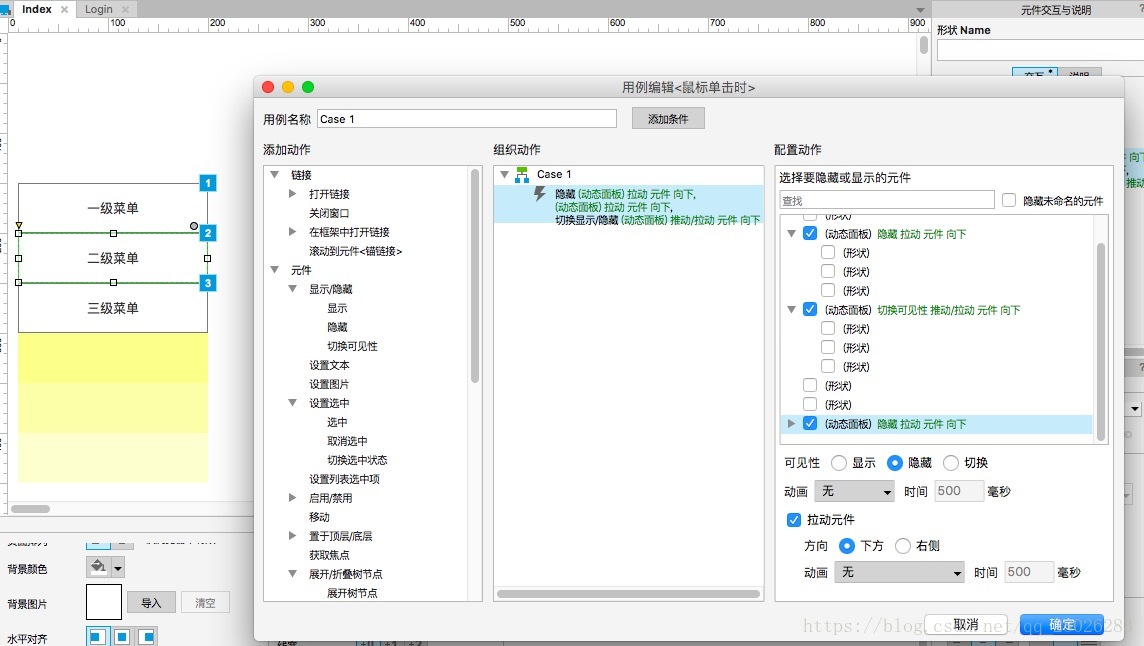Click the visibility 时间 500 field
Screen dimensions: 1144x646
click(x=959, y=491)
